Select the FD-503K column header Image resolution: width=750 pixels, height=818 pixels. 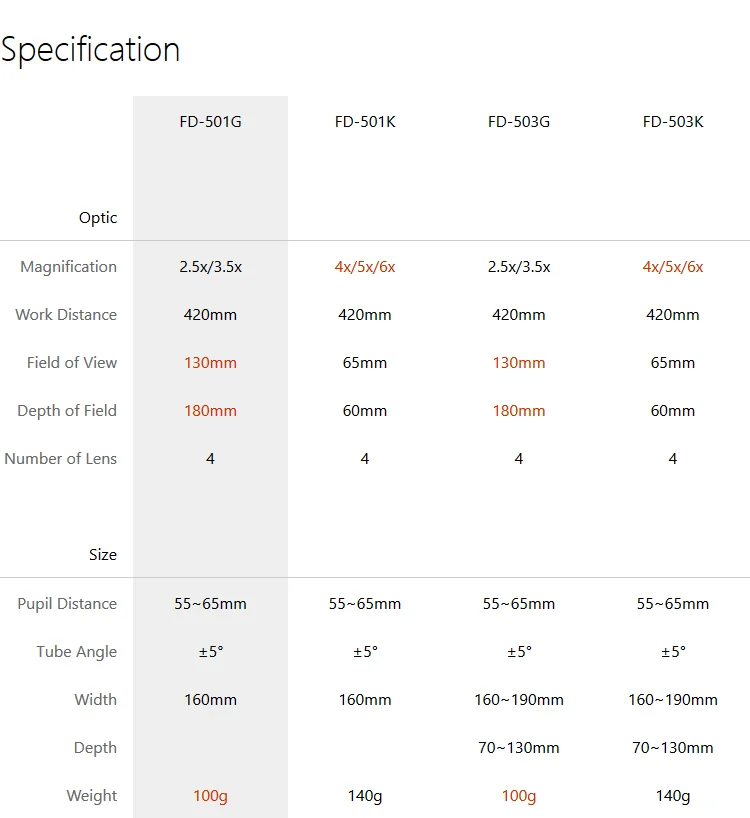coord(673,122)
